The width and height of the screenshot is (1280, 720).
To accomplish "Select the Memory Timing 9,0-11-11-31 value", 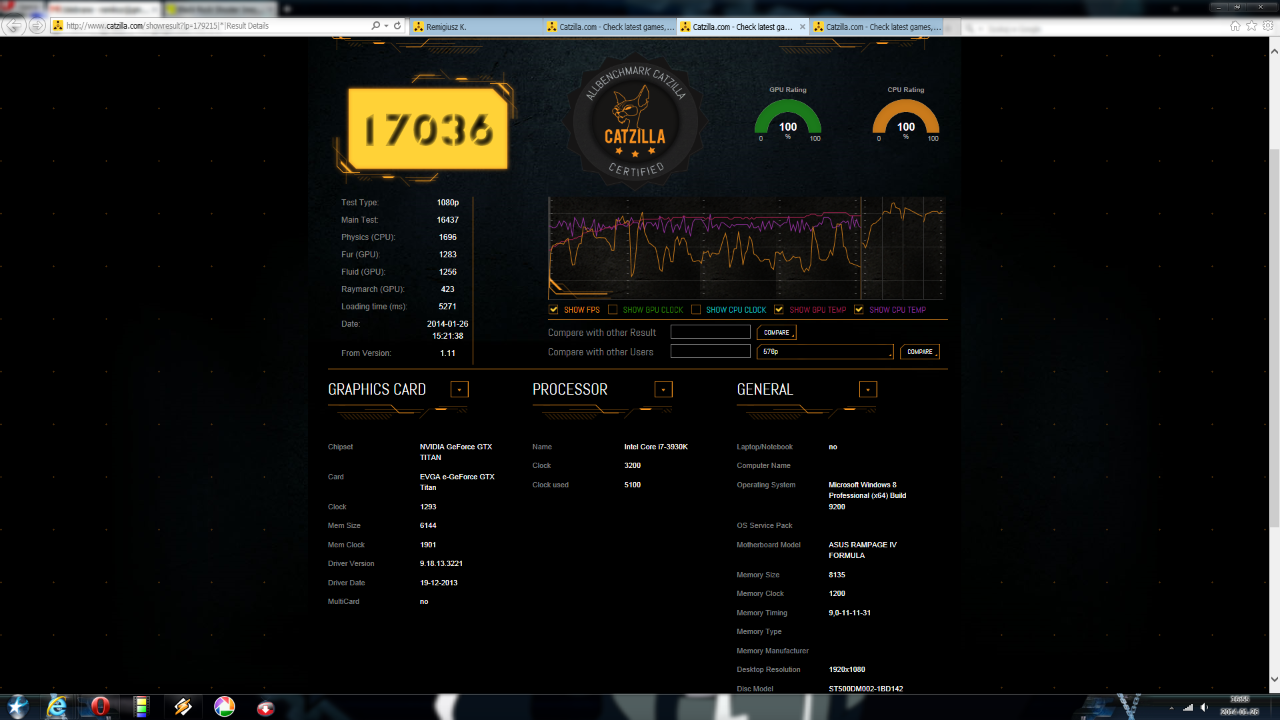I will click(x=850, y=612).
